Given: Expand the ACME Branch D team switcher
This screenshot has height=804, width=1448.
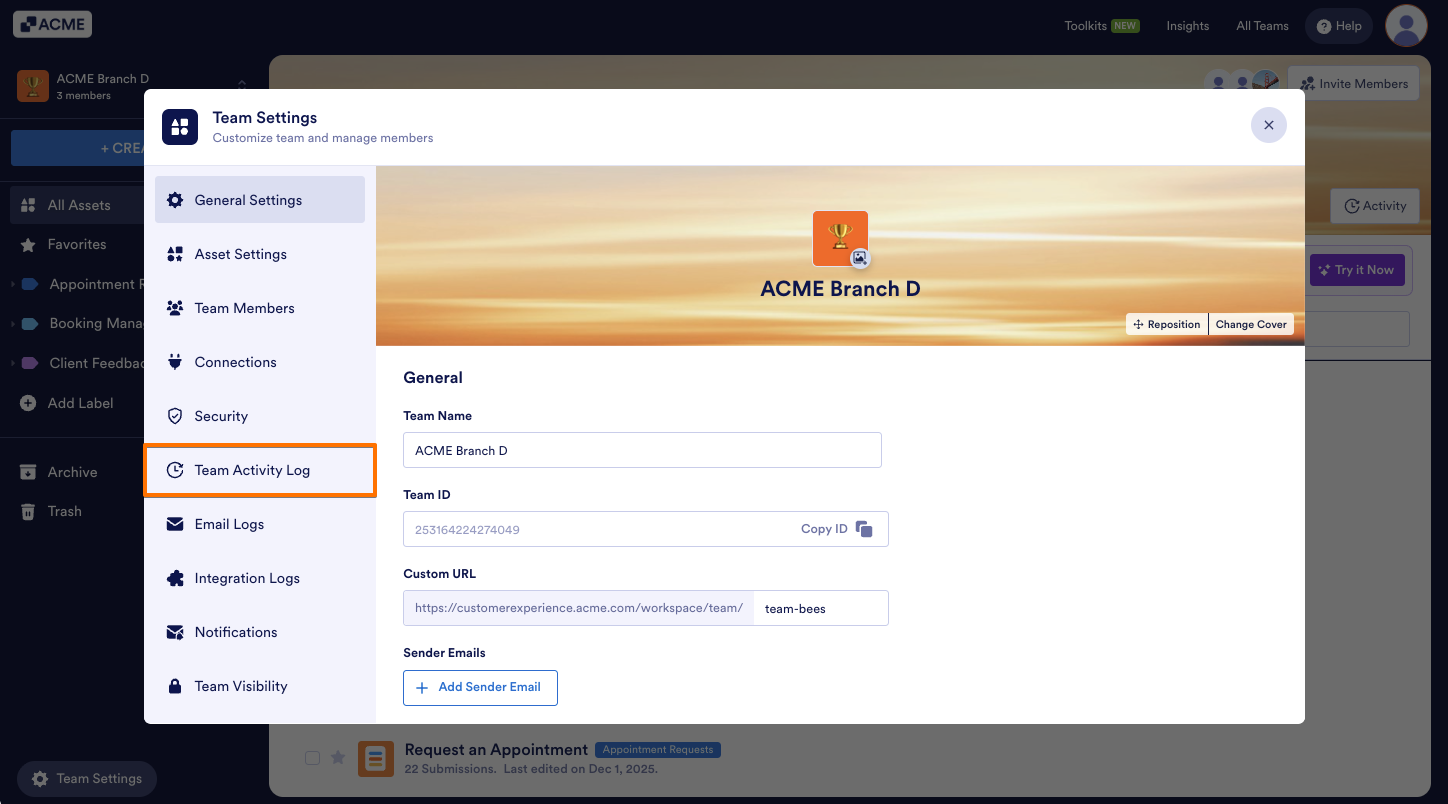Looking at the screenshot, I should [241, 86].
